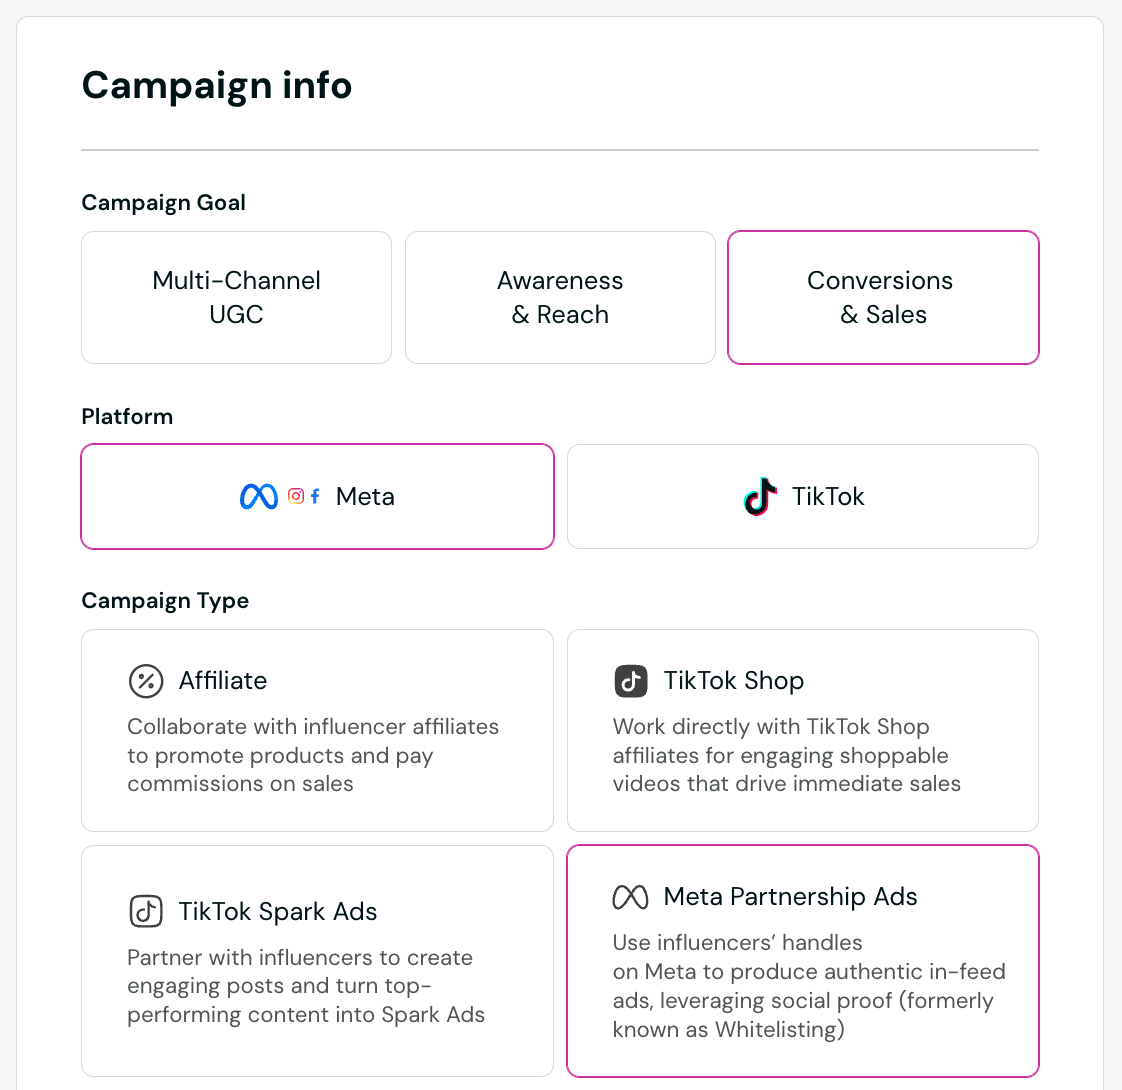
Task: Click the TikTok logo in Platform row
Action: tap(761, 496)
